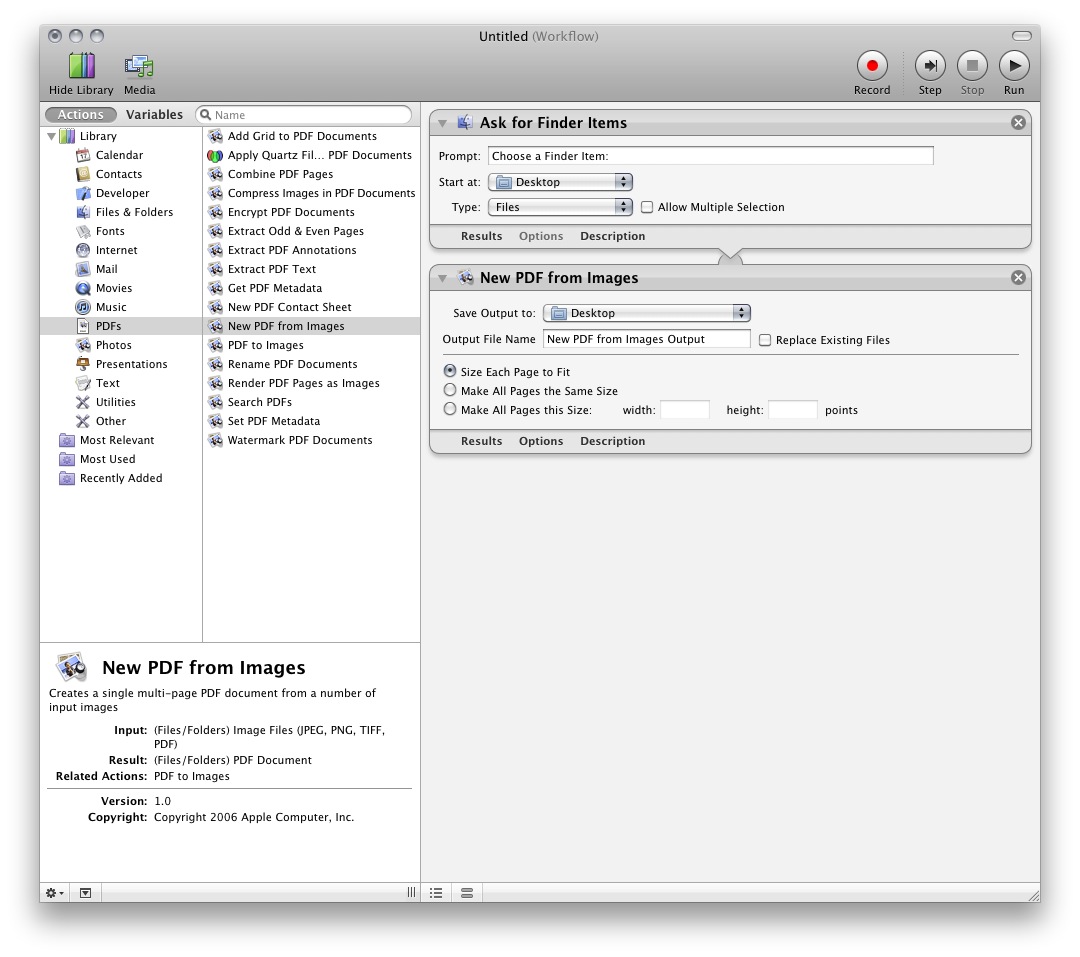Enable Replace Existing Files checkbox
The image size is (1080, 957).
pos(765,340)
